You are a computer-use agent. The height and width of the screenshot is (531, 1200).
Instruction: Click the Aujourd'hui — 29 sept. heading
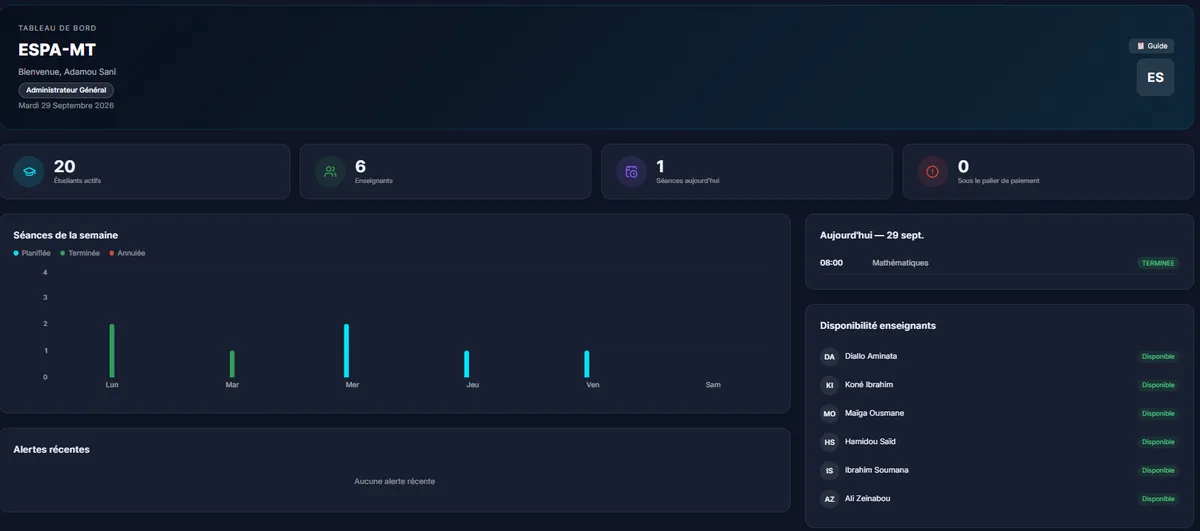pos(872,235)
